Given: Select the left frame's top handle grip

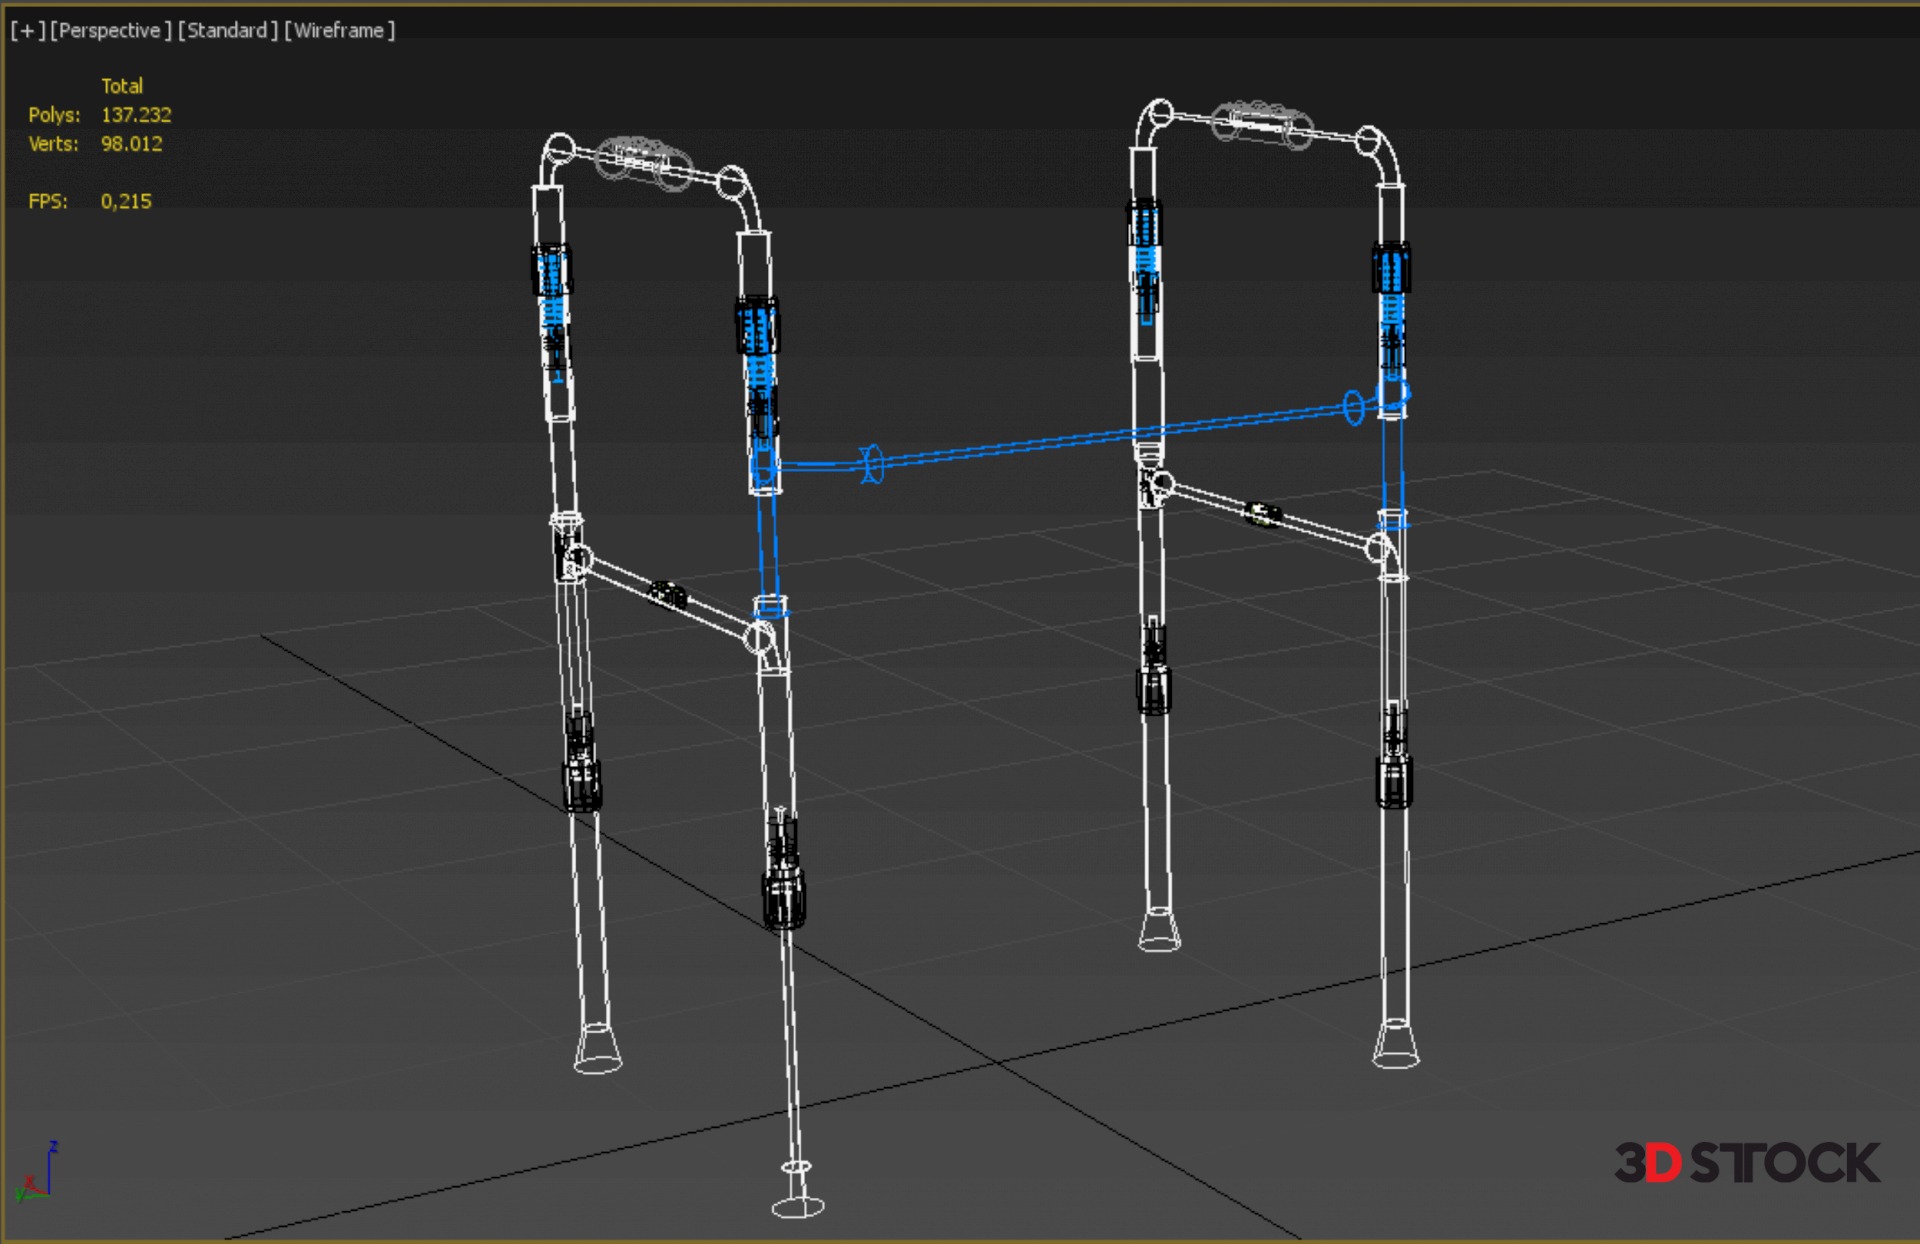Looking at the screenshot, I should click(x=642, y=163).
